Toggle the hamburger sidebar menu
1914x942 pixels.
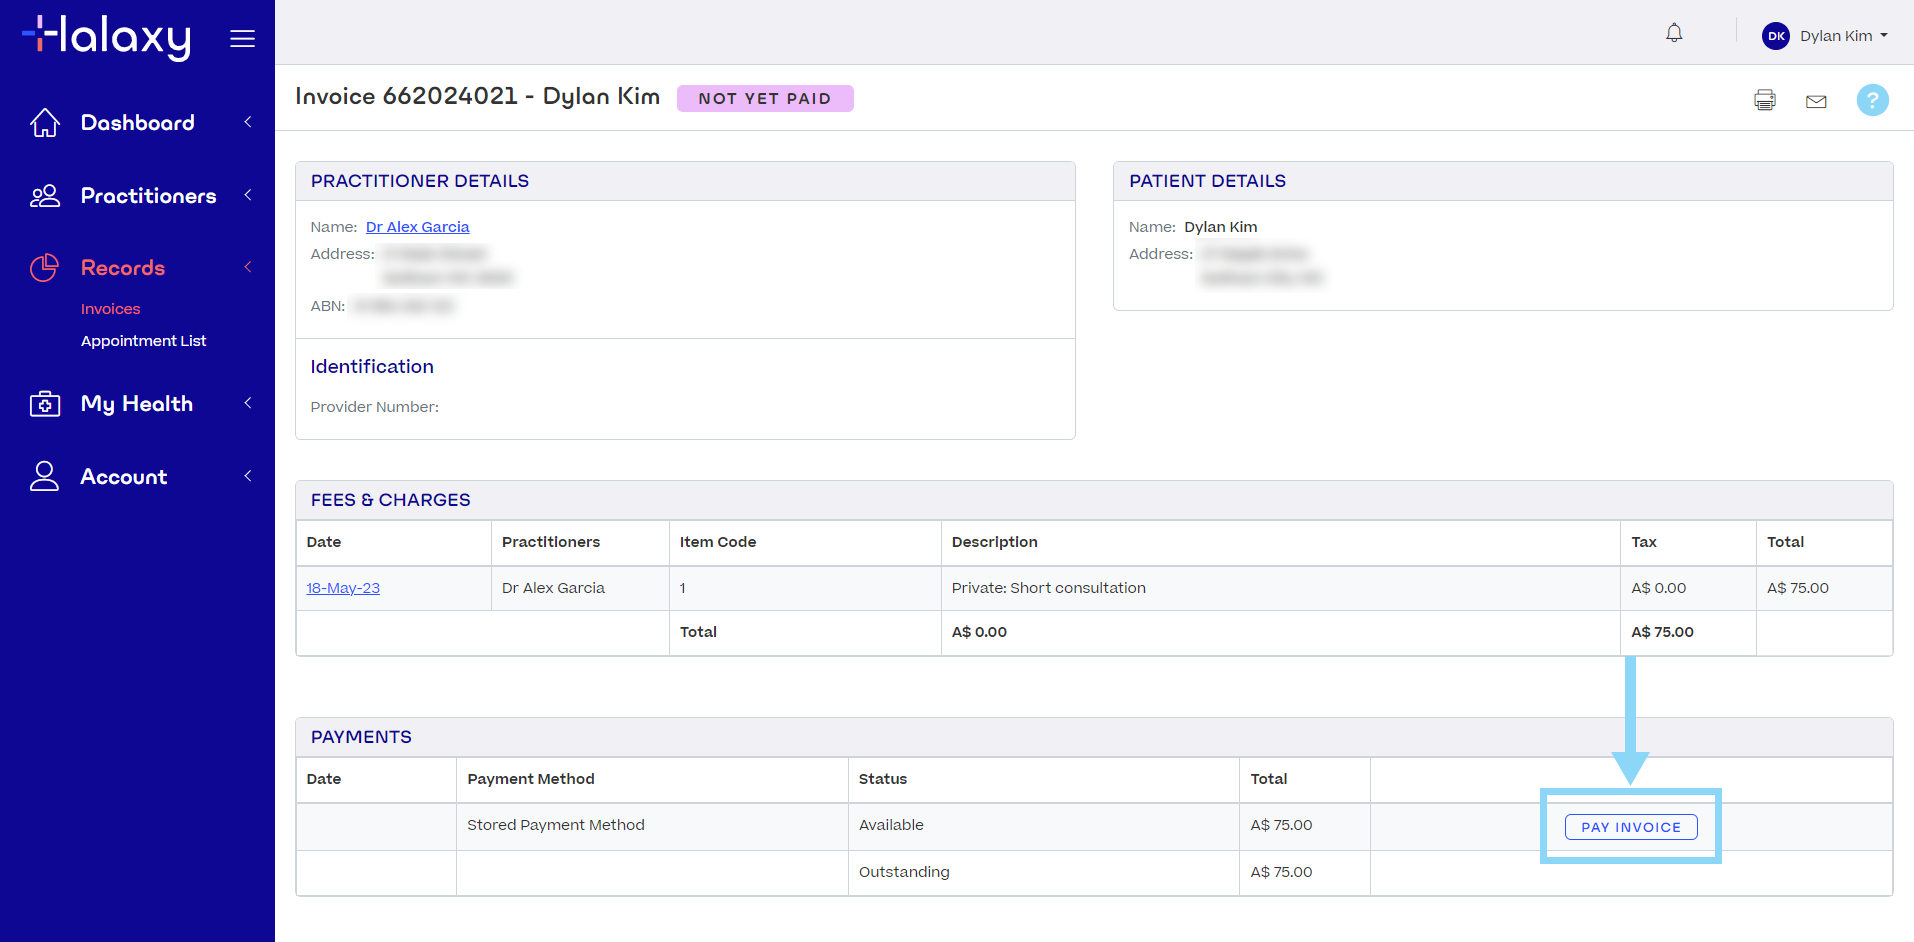[x=242, y=39]
